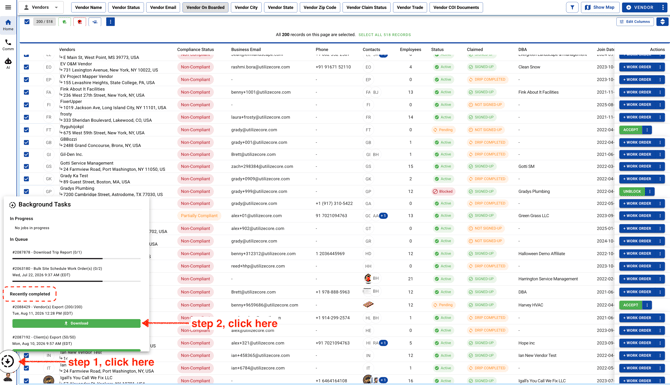Open the Vendors module dropdown

click(41, 7)
